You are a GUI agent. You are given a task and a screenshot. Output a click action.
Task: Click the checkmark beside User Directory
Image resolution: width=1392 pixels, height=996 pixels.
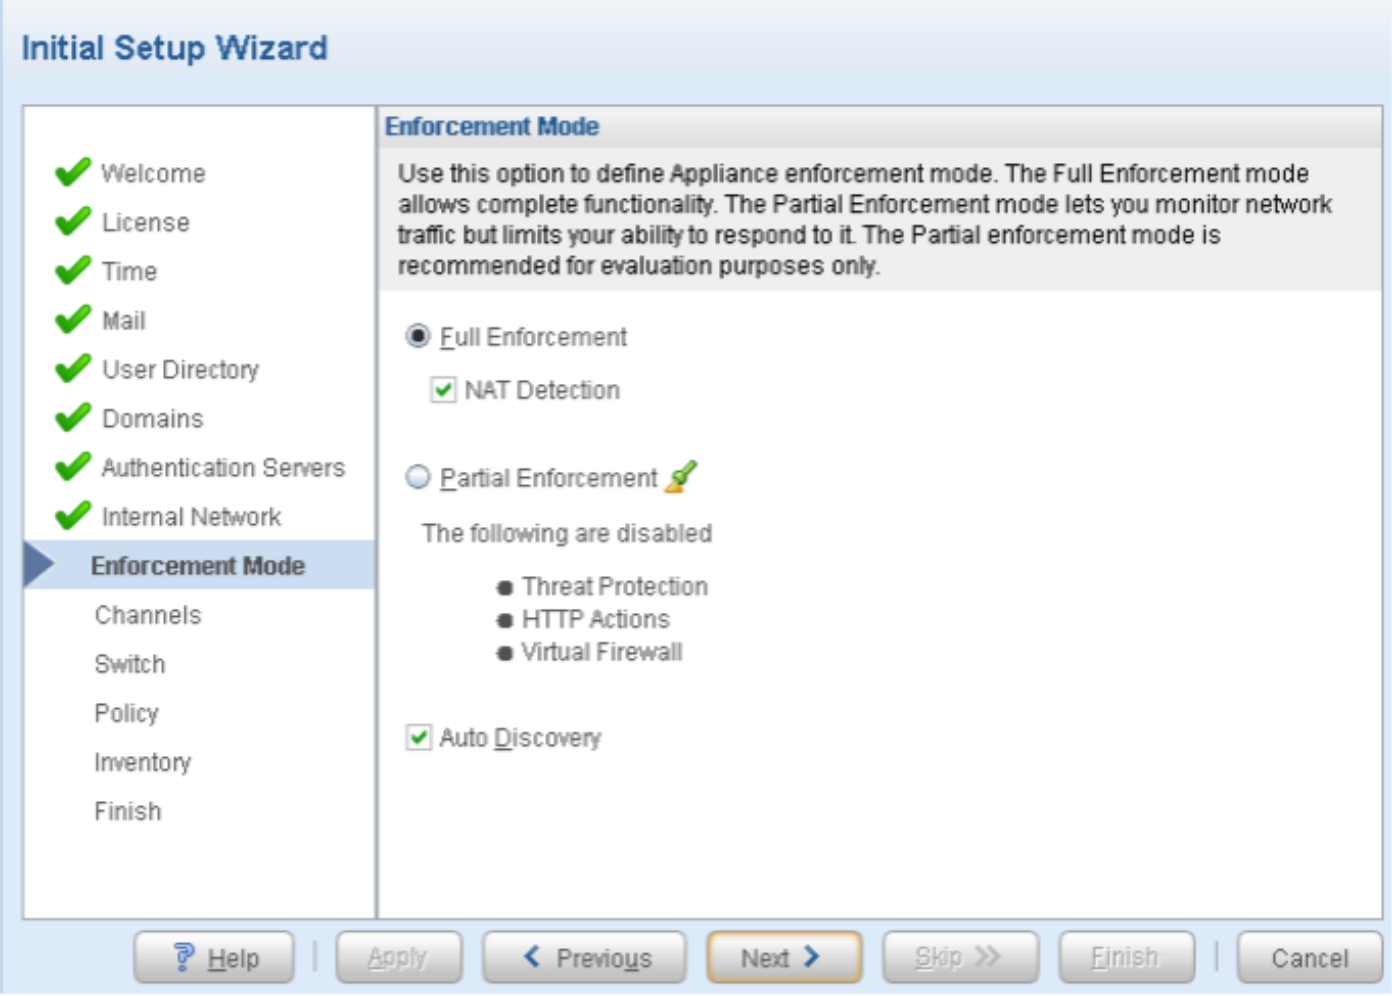tap(73, 369)
